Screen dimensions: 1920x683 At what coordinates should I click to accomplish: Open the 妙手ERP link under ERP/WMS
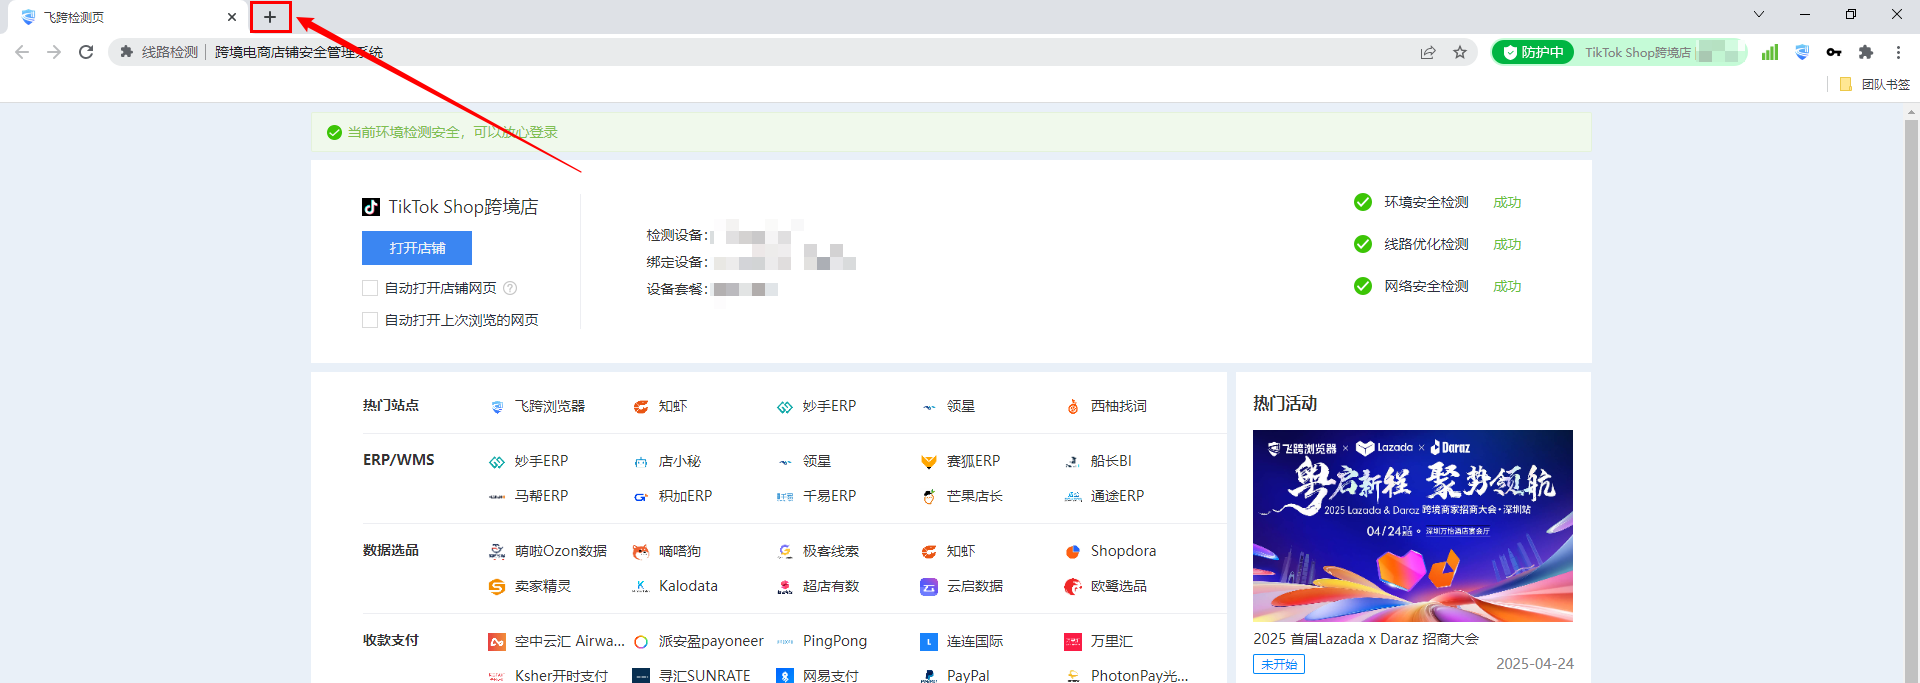point(540,461)
